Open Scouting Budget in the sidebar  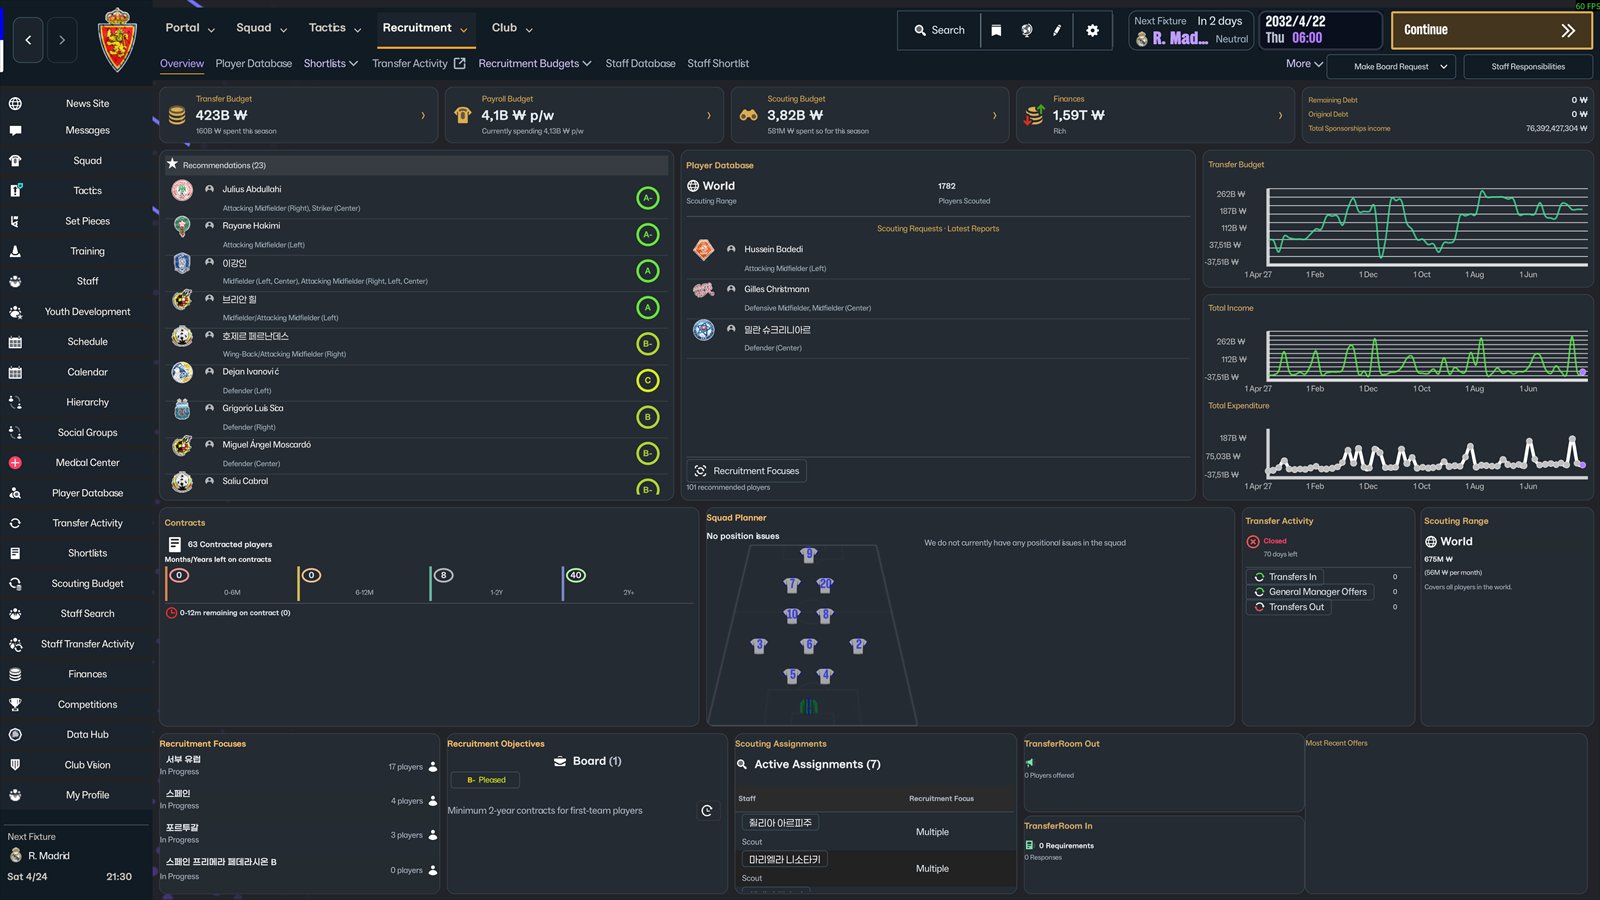88,584
